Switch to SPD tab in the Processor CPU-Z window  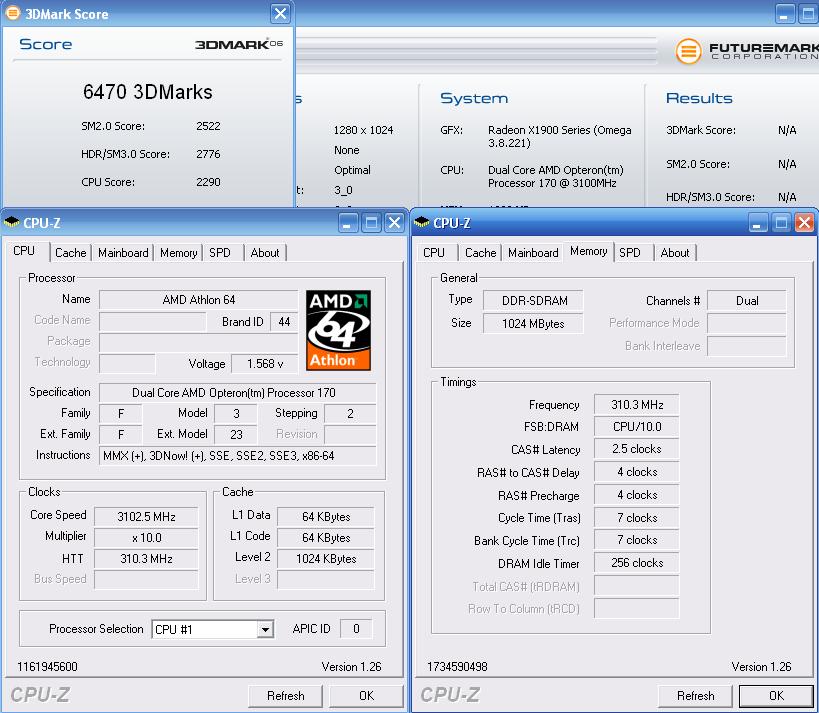(220, 253)
